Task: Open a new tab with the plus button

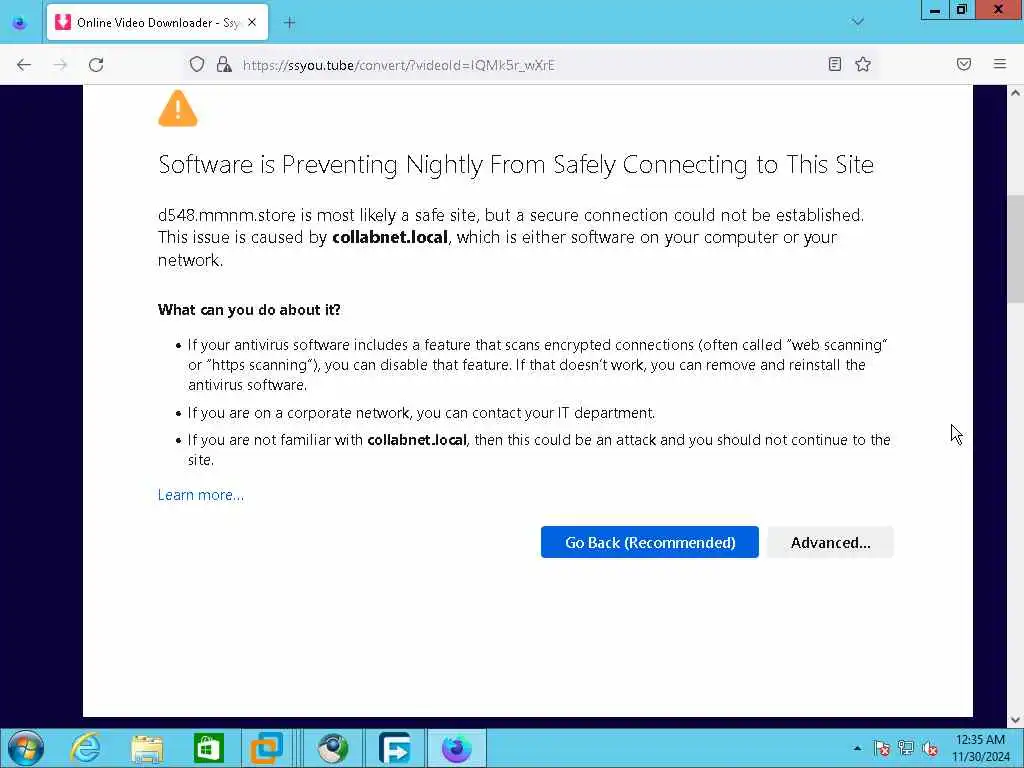Action: tap(289, 23)
